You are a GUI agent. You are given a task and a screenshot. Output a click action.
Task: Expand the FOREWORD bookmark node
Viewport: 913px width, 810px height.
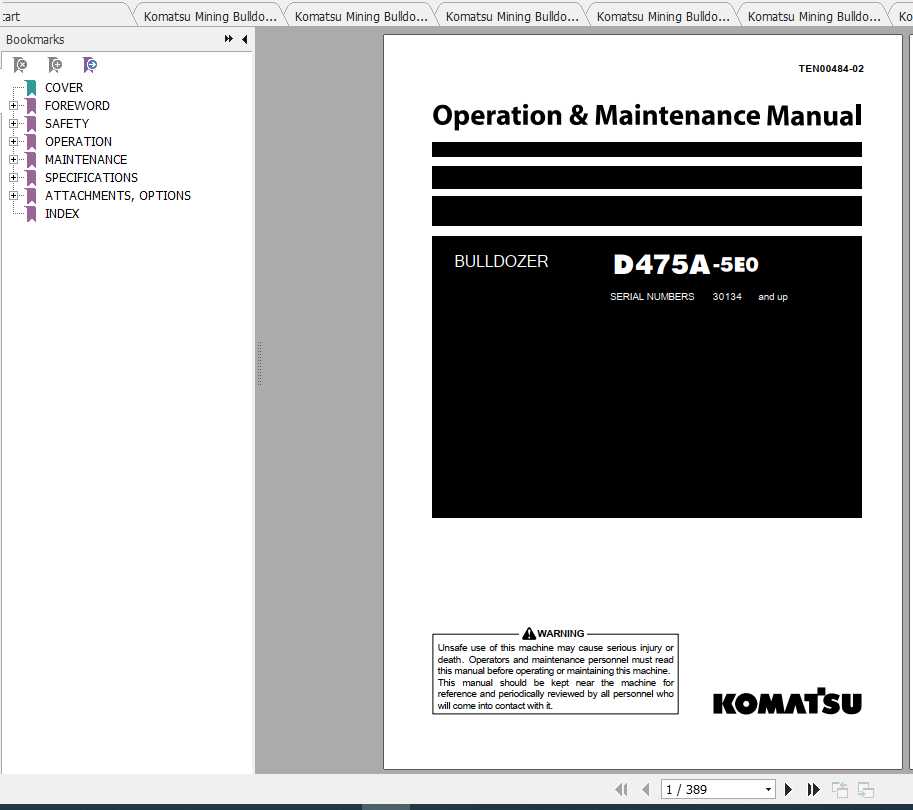coord(13,105)
